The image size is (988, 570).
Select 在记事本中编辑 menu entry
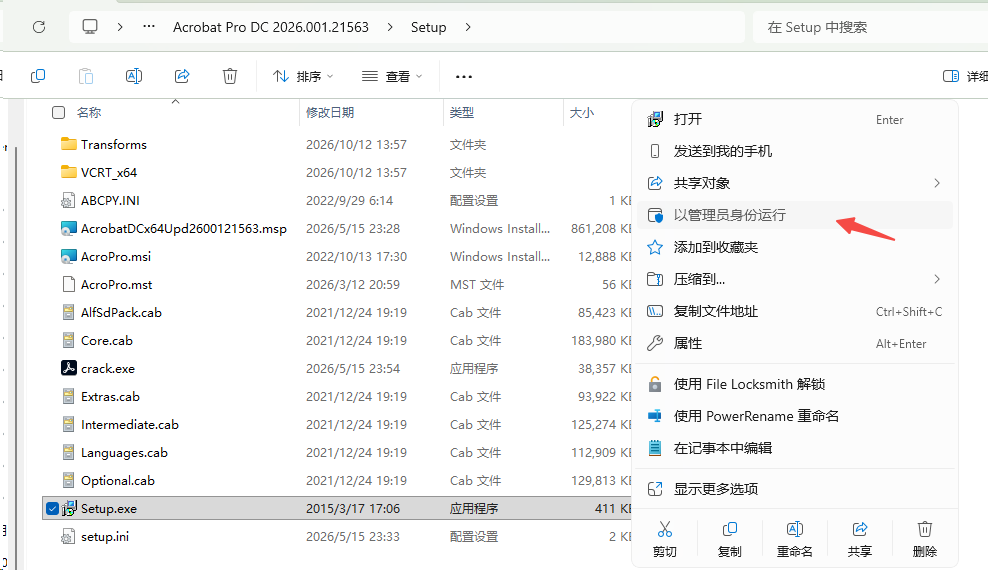tap(795, 448)
